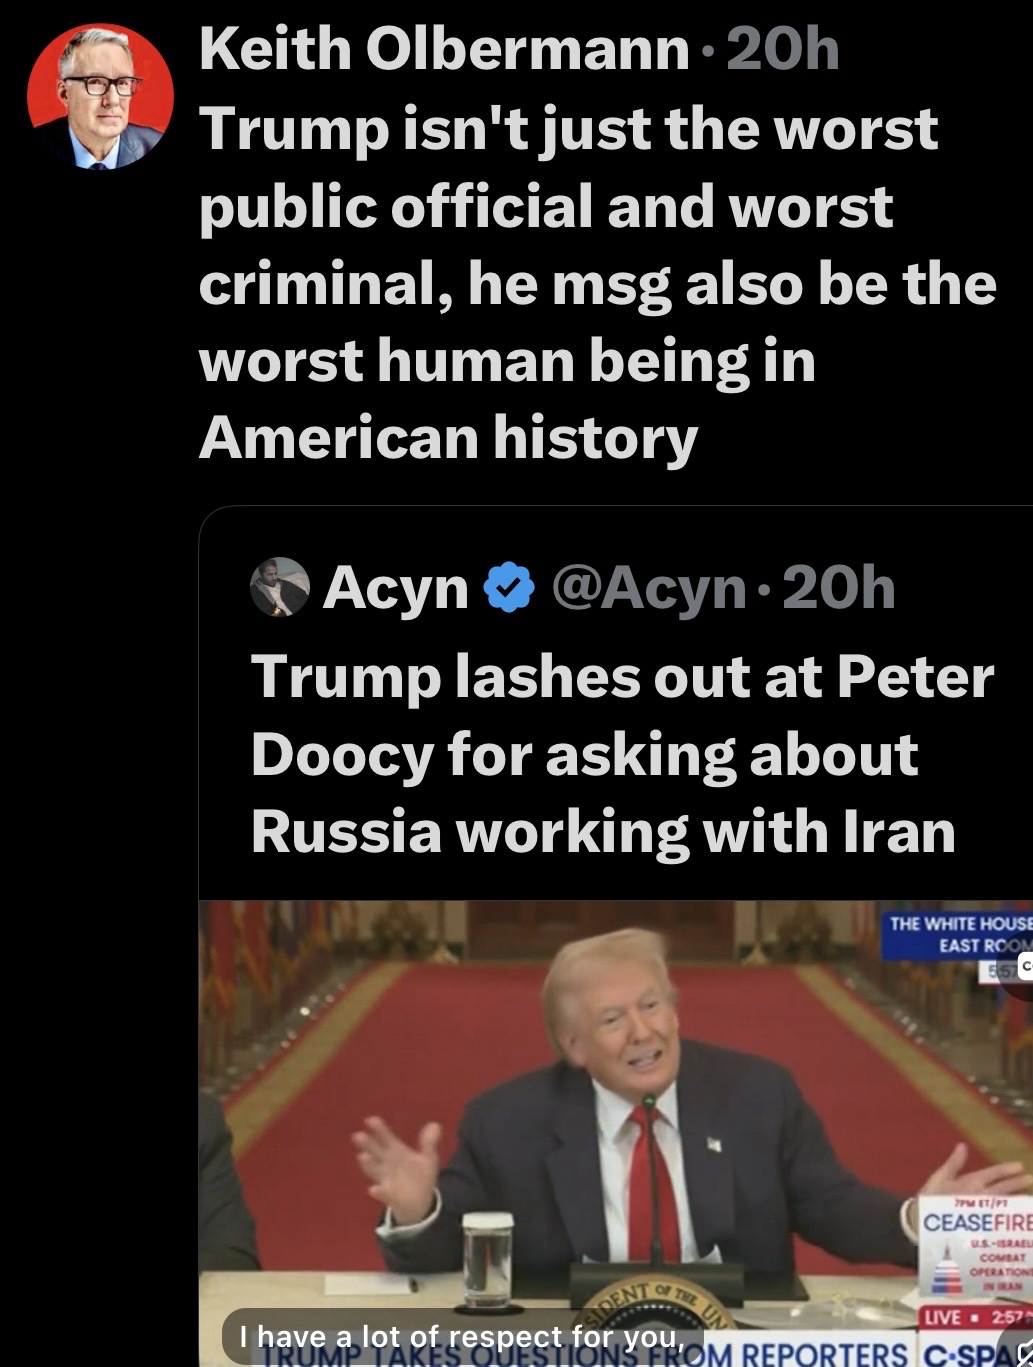Click the 20h timestamp on Olbermann's post

[783, 50]
